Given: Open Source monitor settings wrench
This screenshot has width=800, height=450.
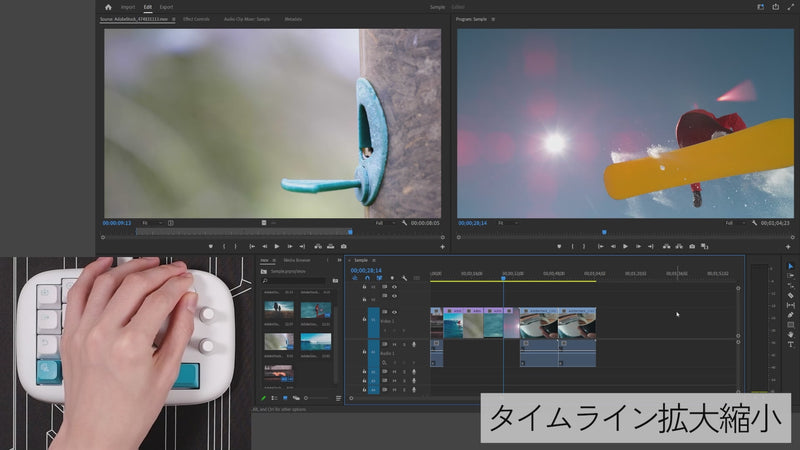Looking at the screenshot, I should (404, 223).
